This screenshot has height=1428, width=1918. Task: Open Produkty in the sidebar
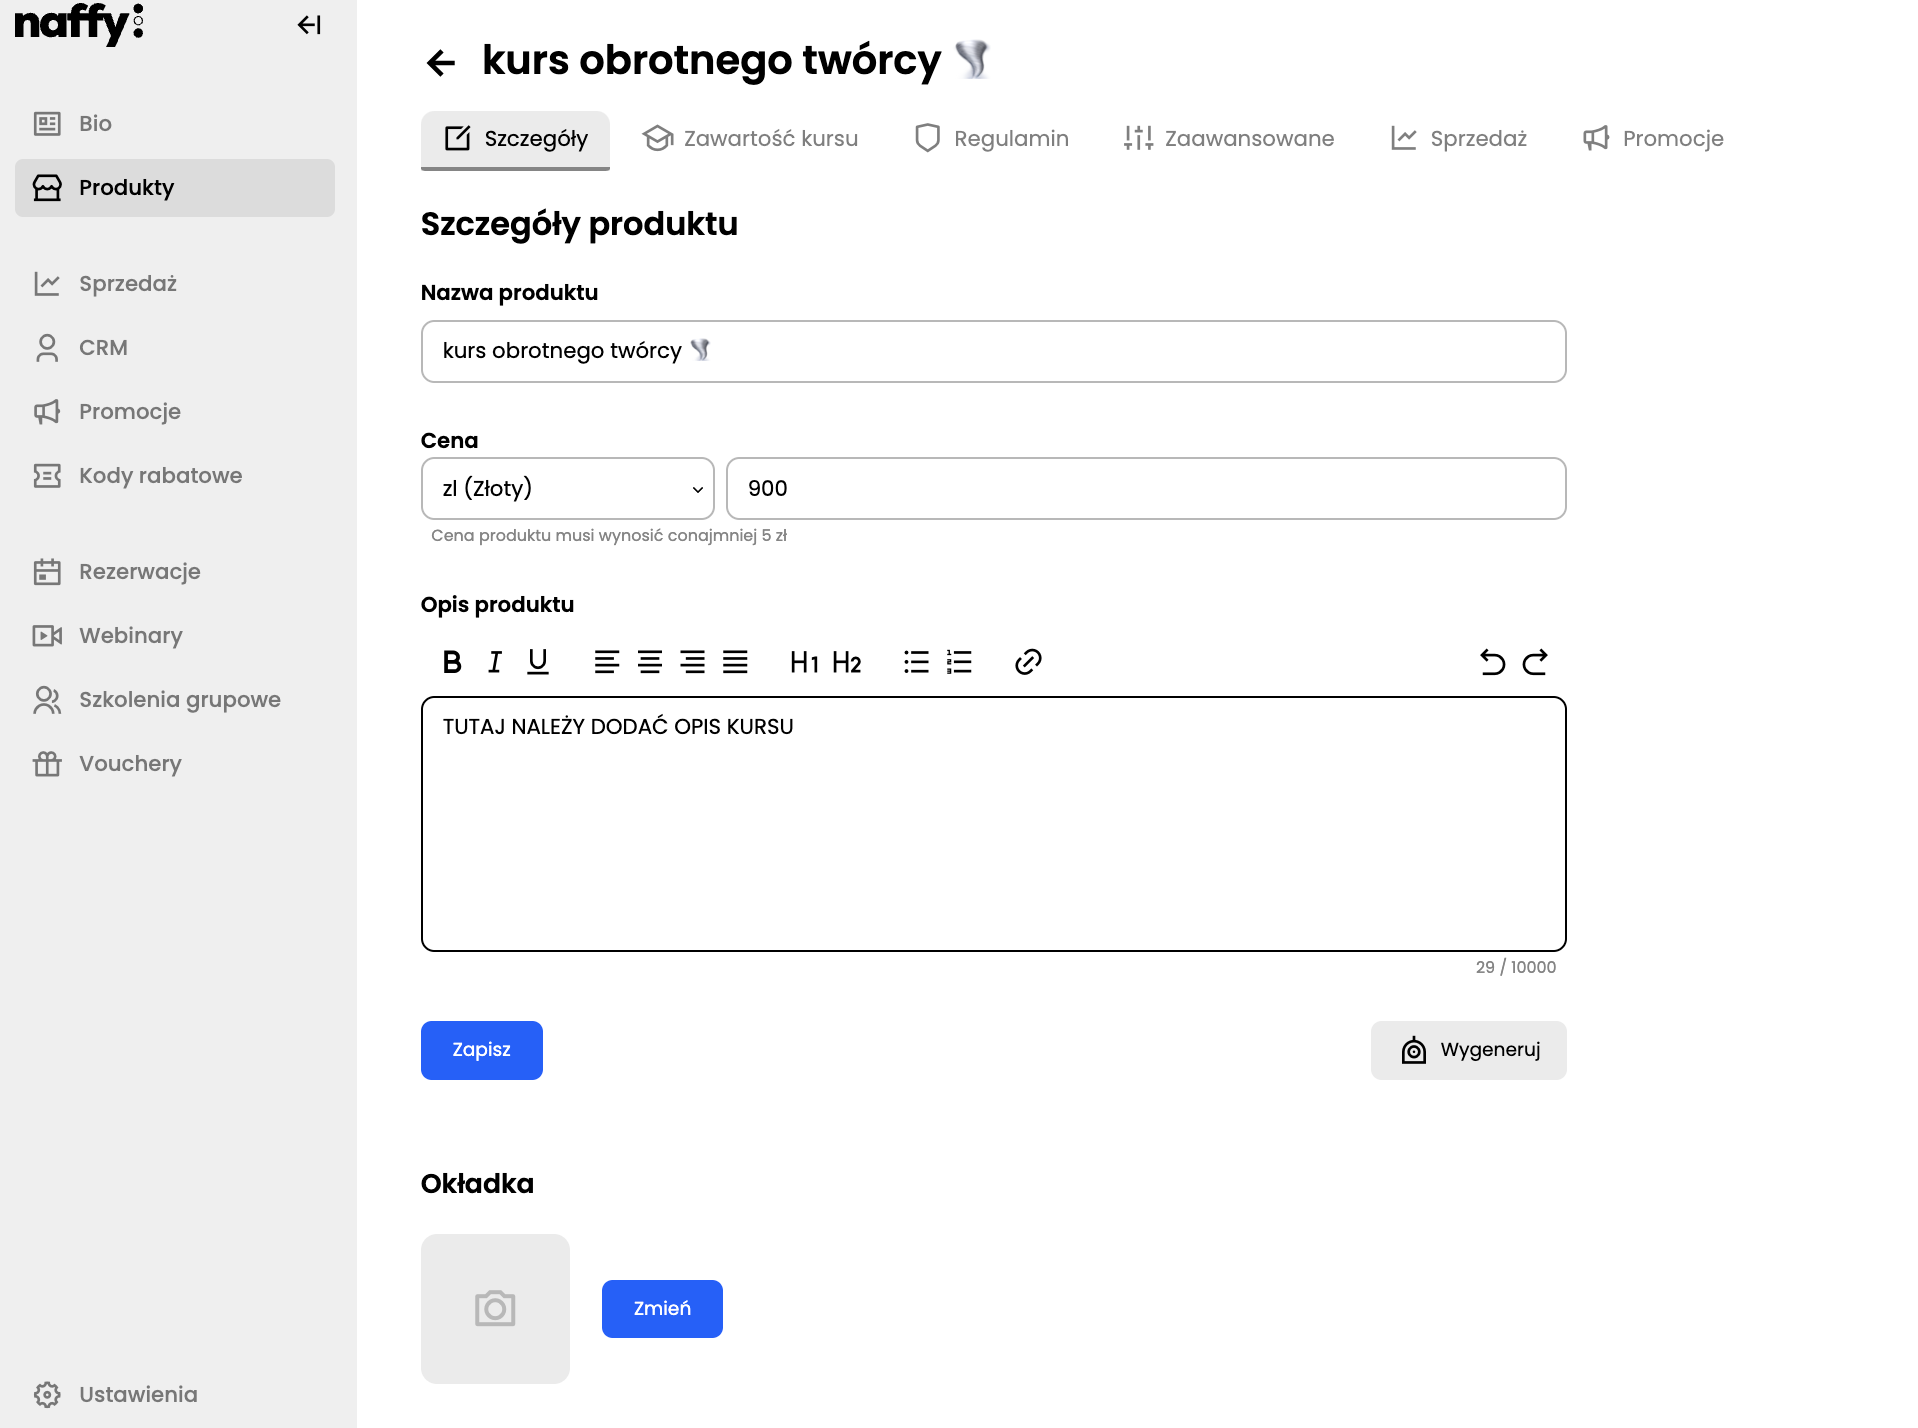(x=175, y=188)
